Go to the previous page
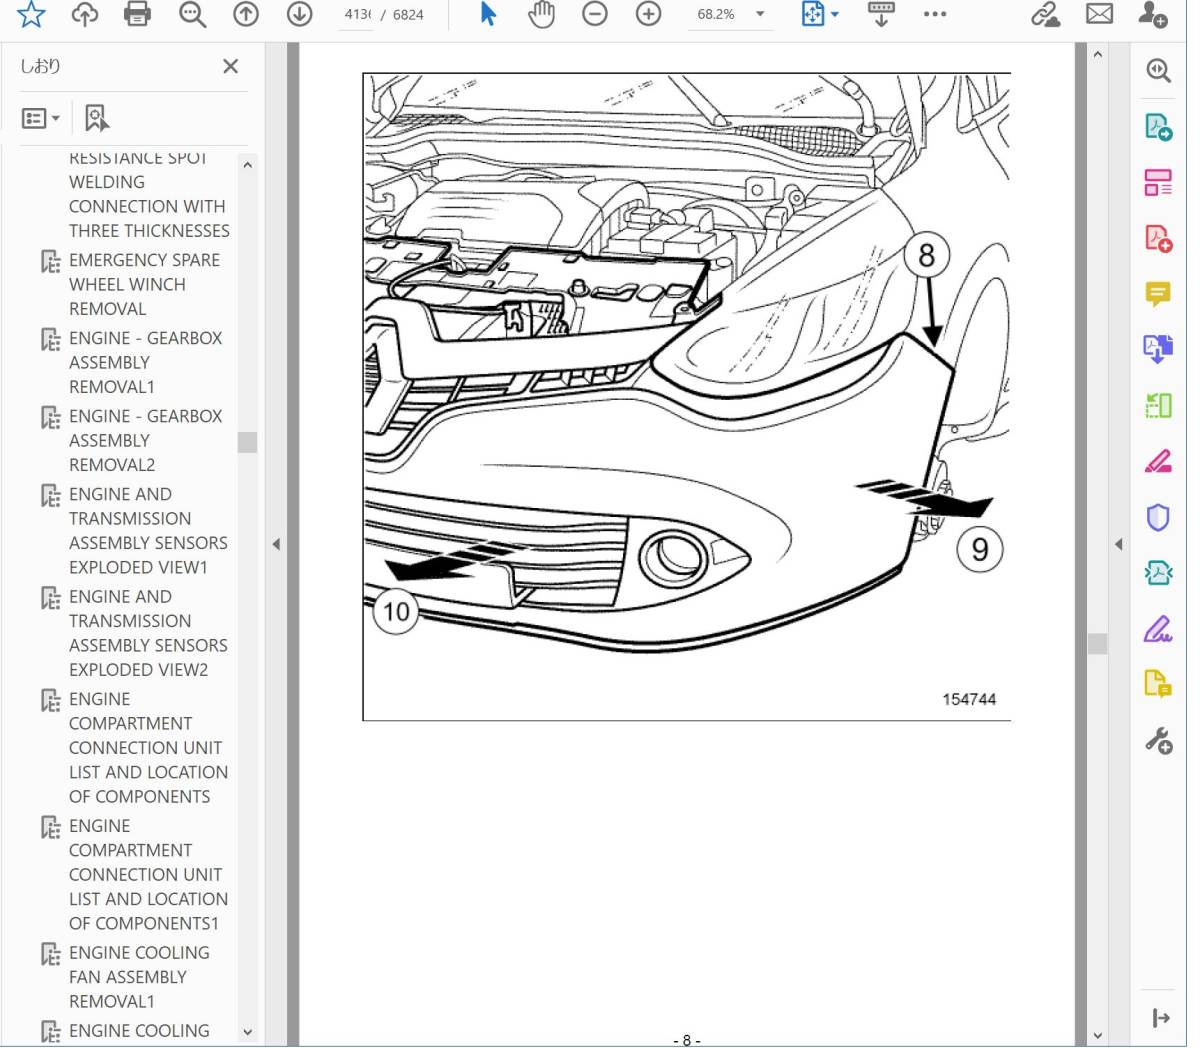The height and width of the screenshot is (1048, 1200). pyautogui.click(x=246, y=14)
